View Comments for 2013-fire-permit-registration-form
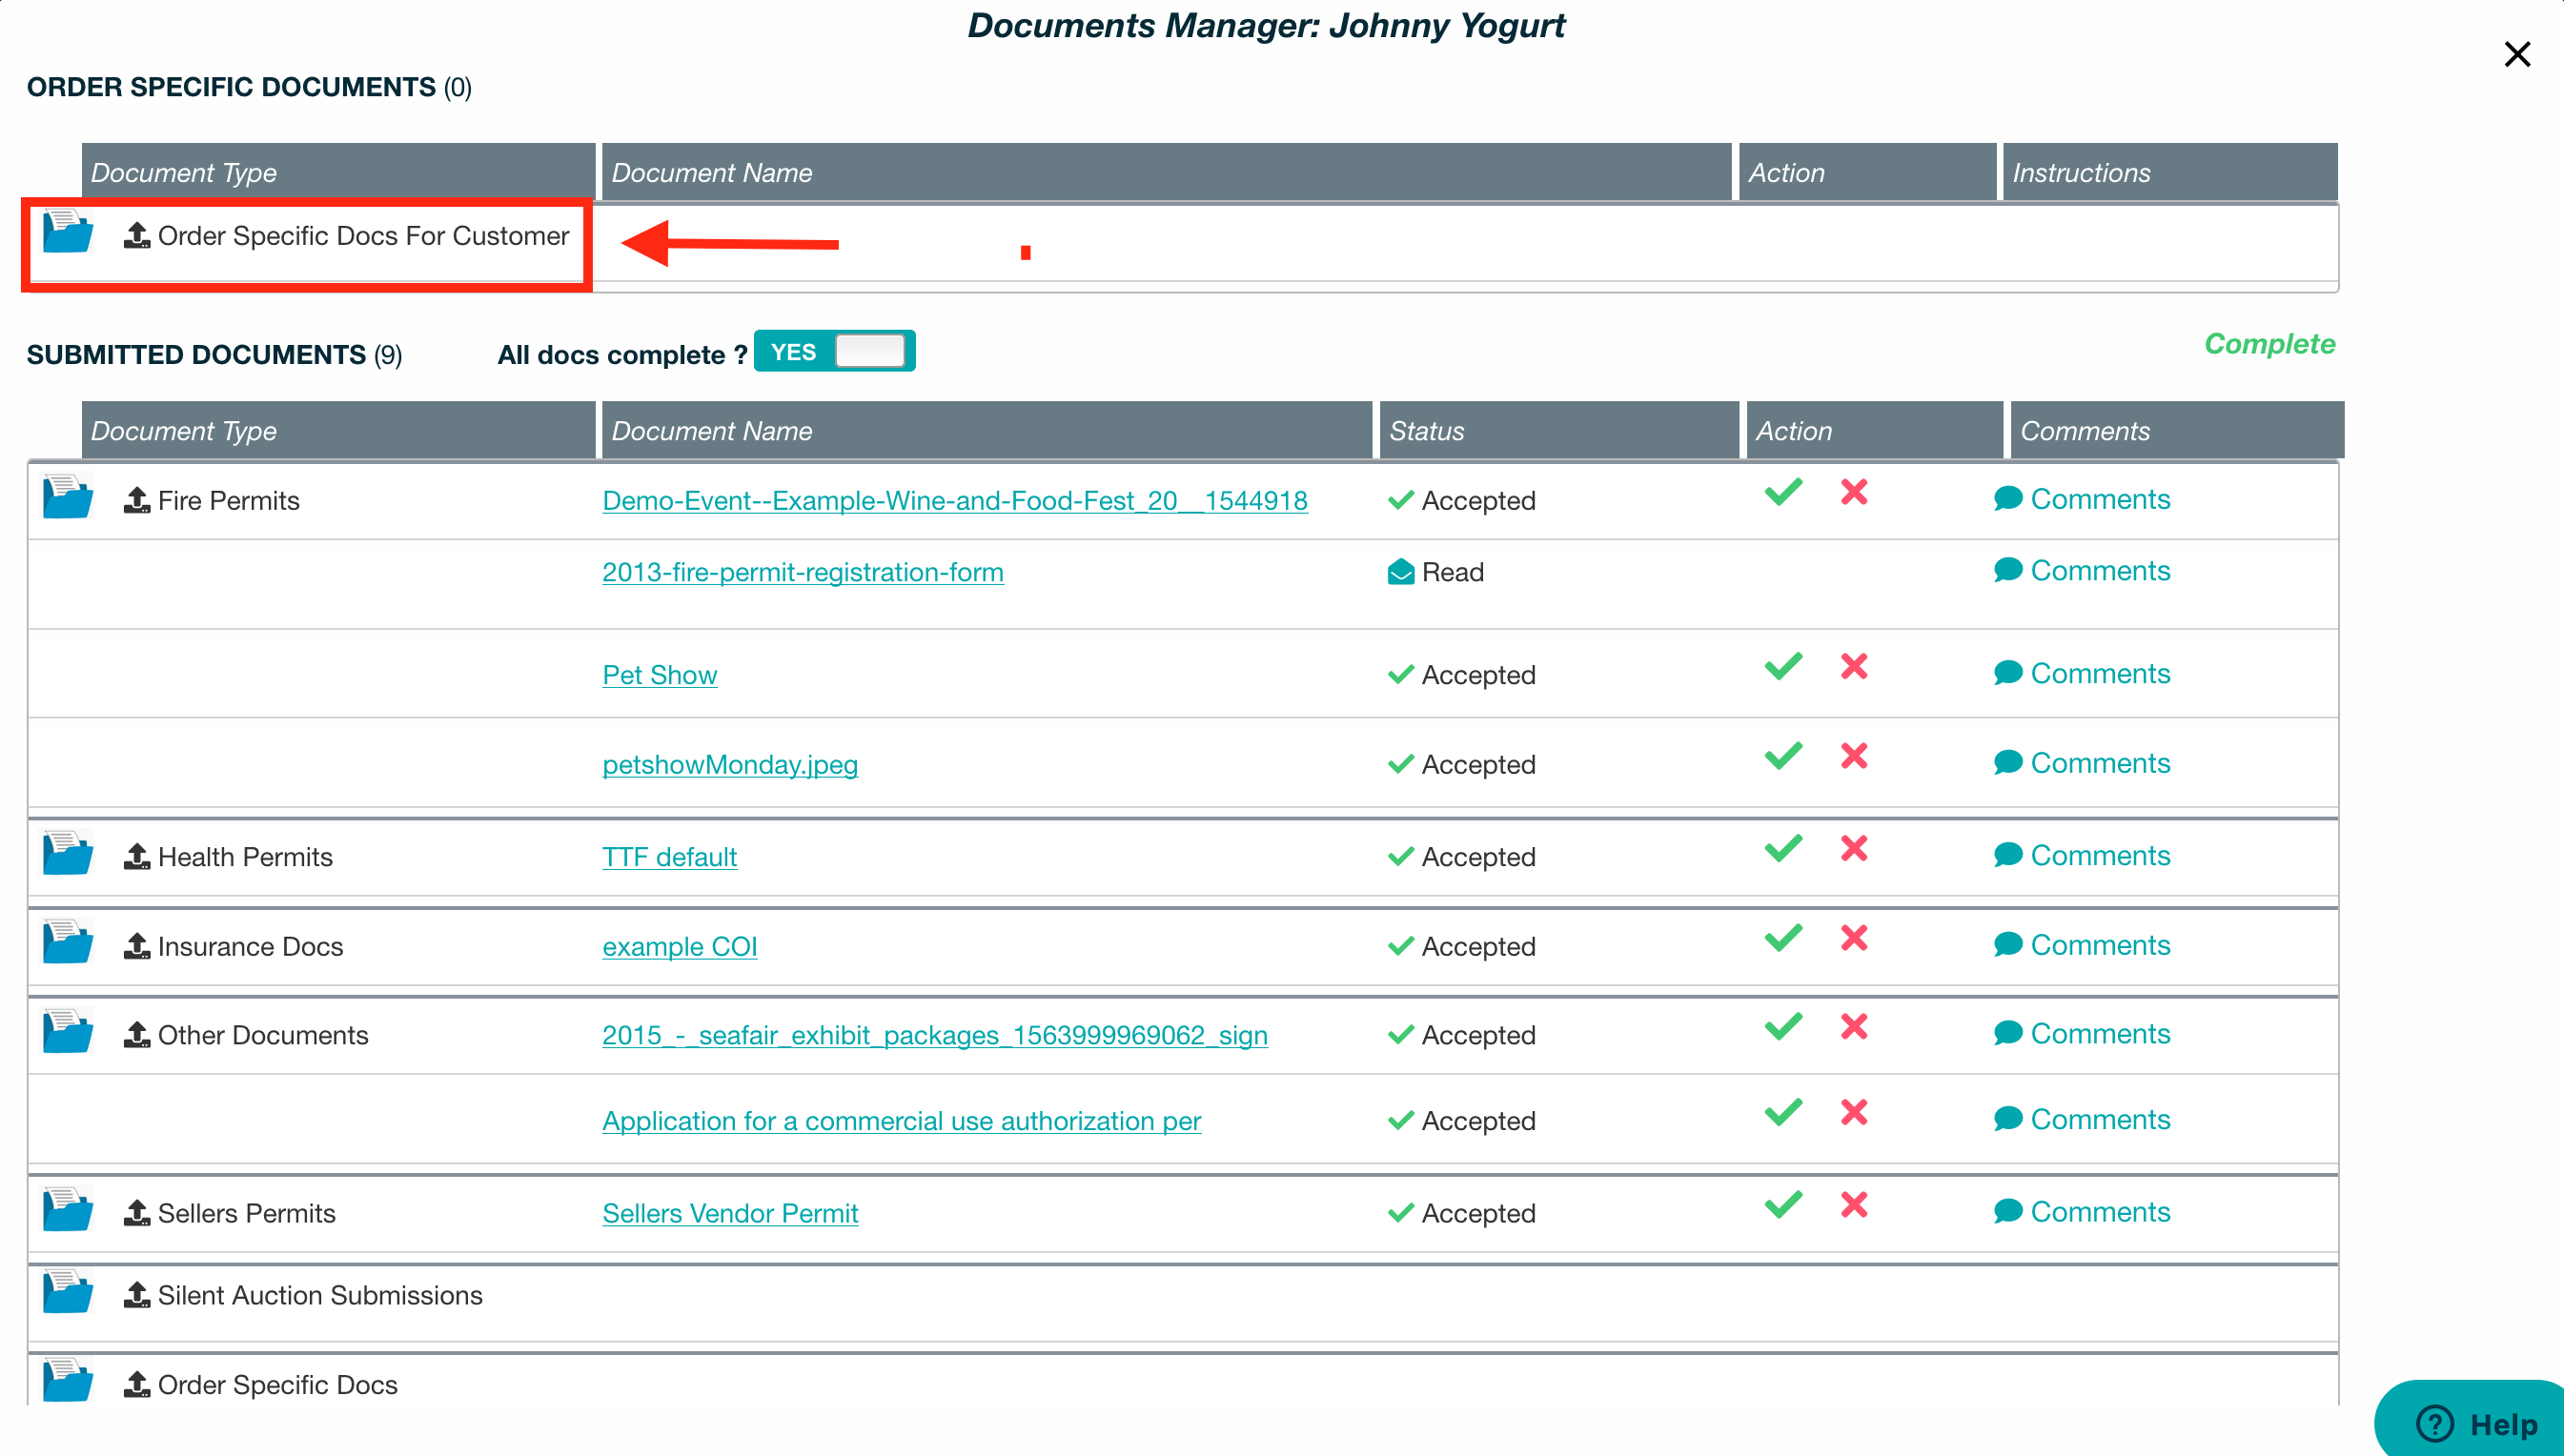 pyautogui.click(x=2082, y=570)
